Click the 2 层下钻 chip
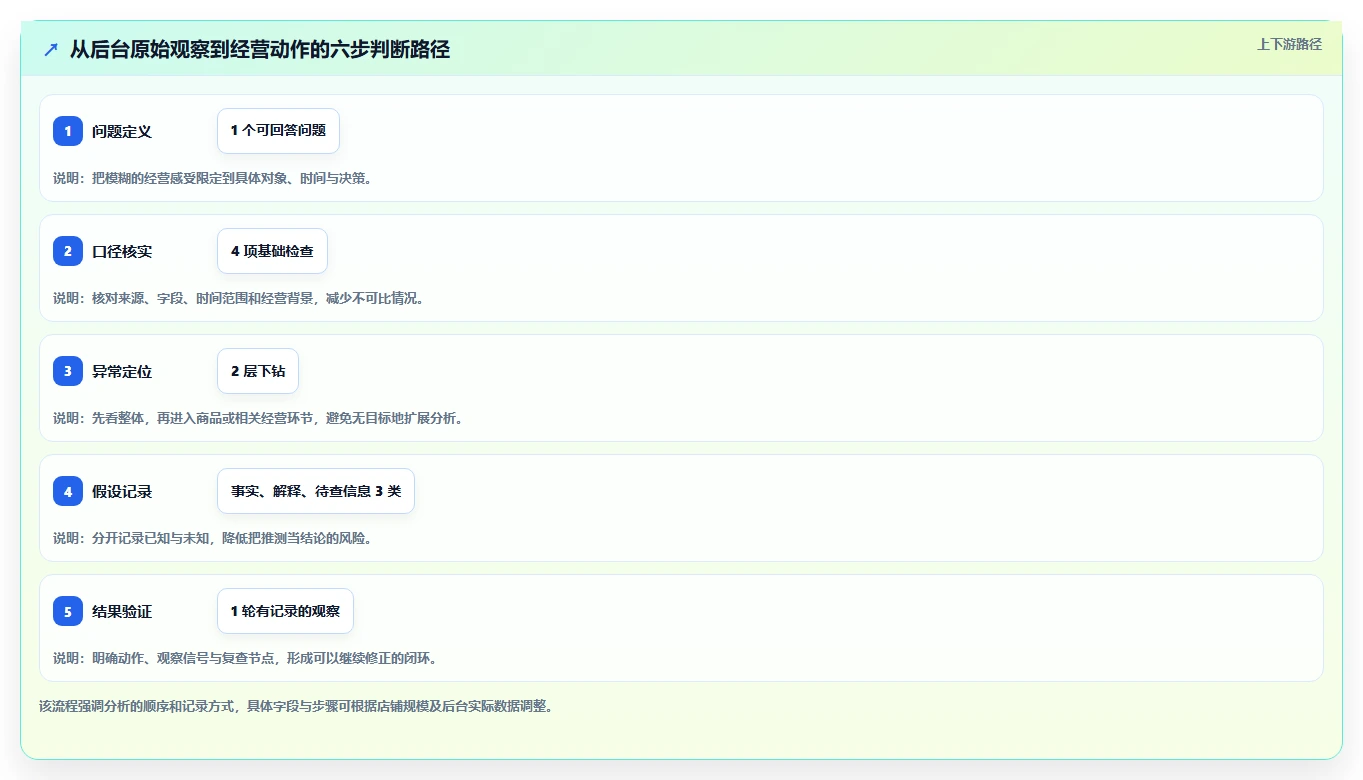Screen dimensions: 1363x780 pos(258,371)
